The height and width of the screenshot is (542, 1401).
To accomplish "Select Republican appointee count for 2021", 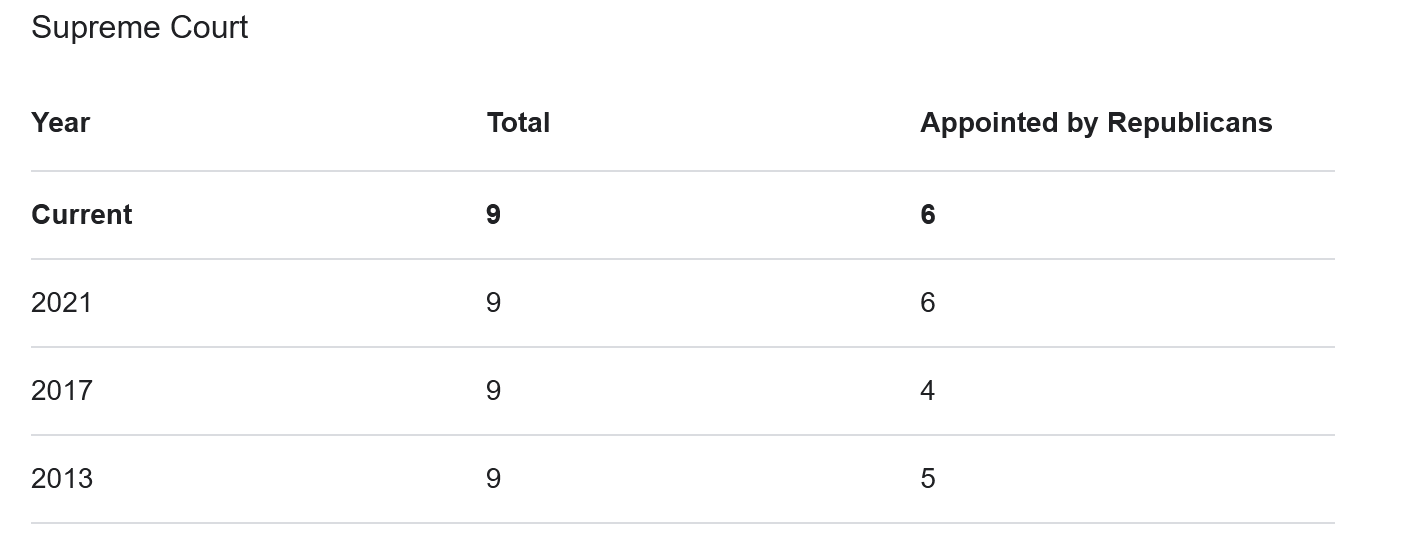I will (928, 303).
